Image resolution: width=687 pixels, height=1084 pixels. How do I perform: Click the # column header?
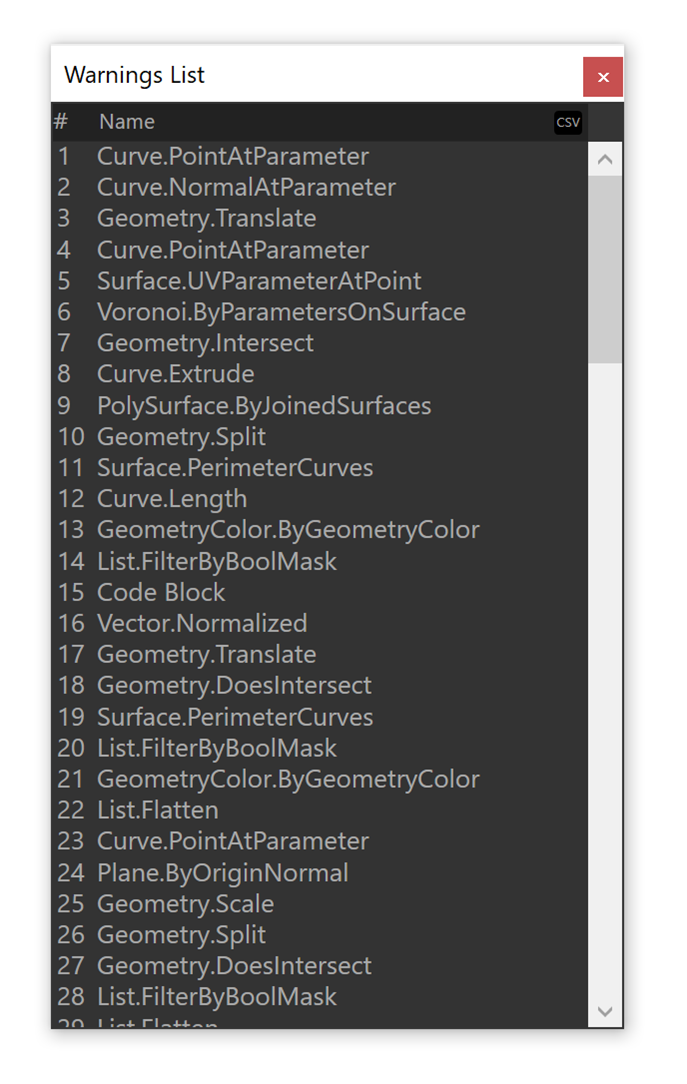click(x=61, y=122)
